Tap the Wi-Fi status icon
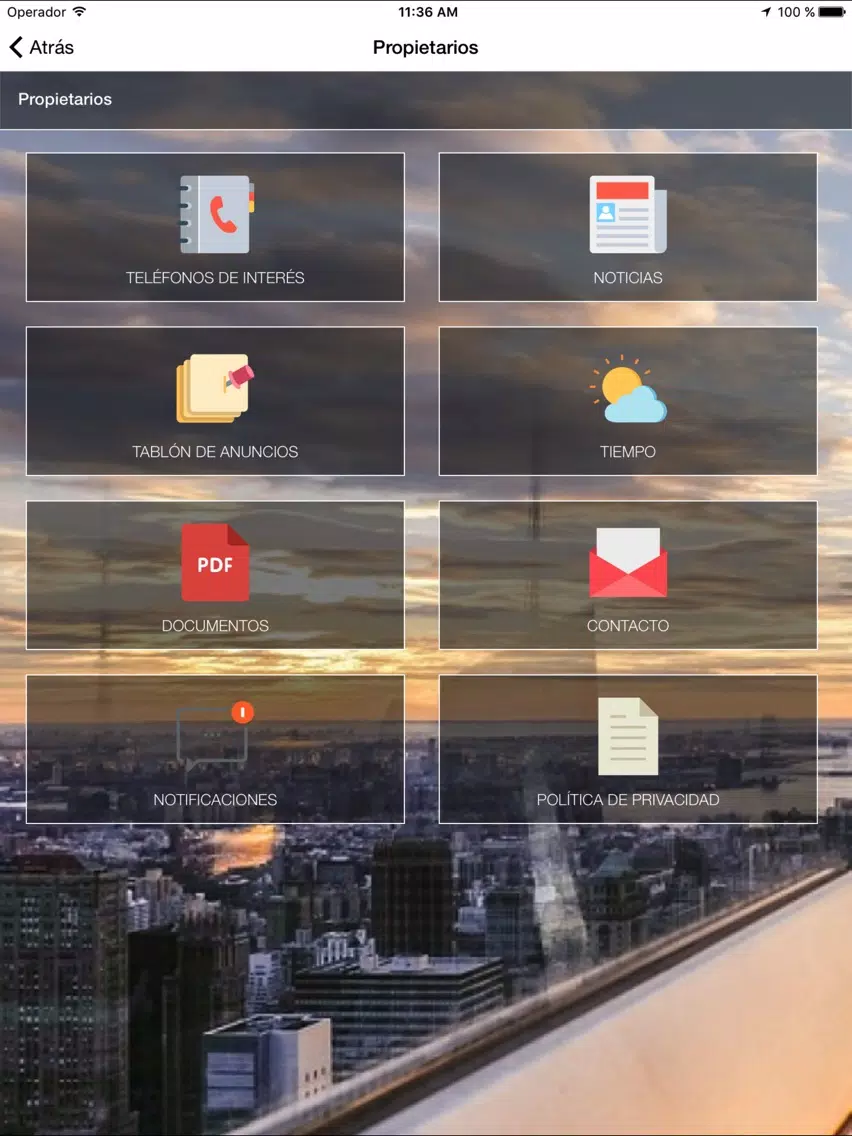Image resolution: width=852 pixels, height=1136 pixels. (x=80, y=12)
